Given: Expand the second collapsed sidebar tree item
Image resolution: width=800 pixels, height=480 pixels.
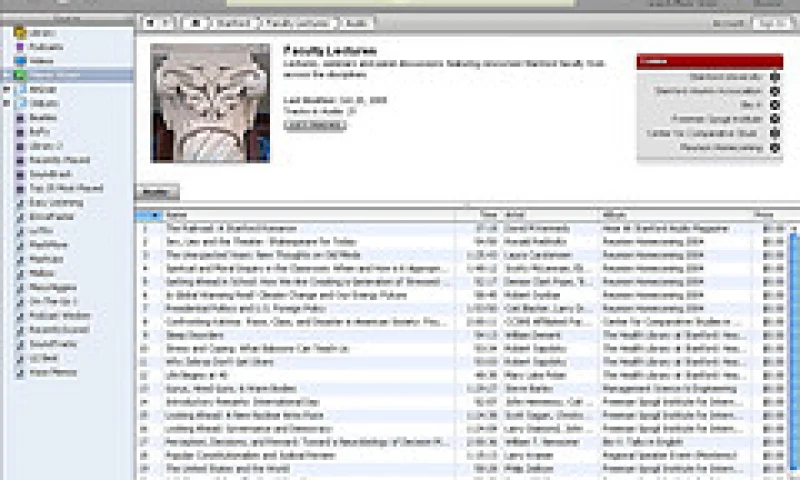Looking at the screenshot, I should pos(7,103).
